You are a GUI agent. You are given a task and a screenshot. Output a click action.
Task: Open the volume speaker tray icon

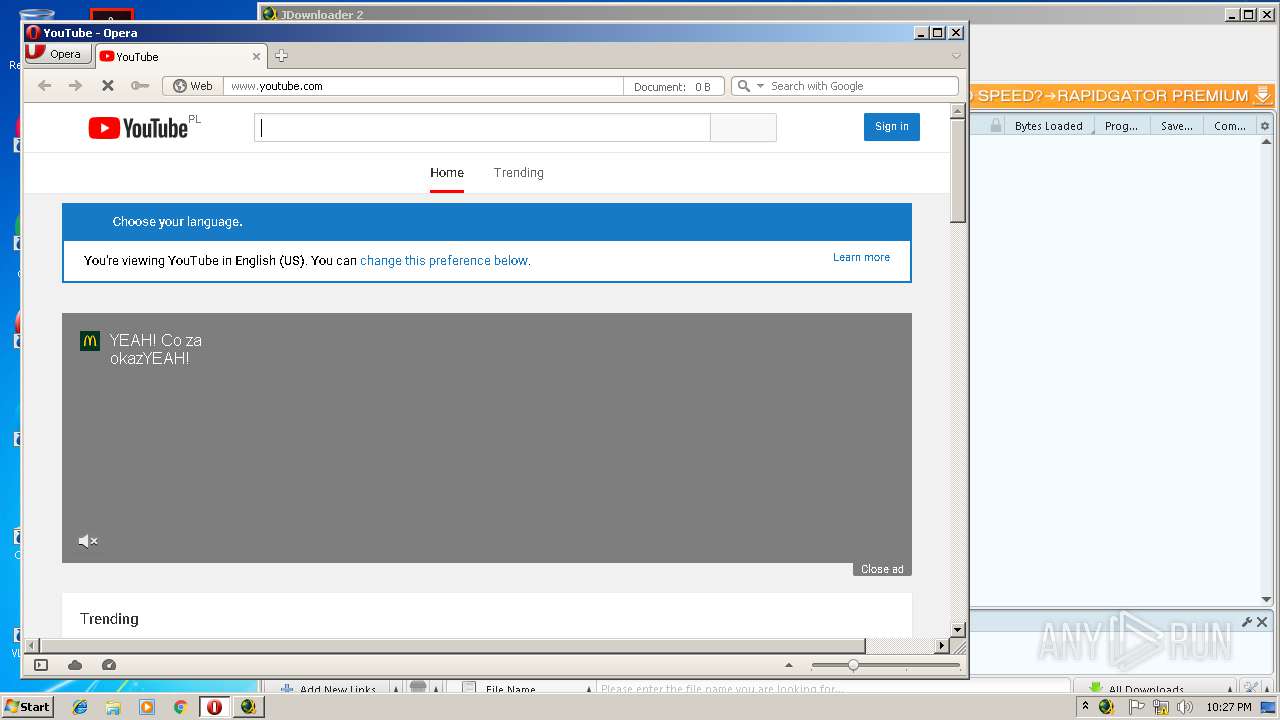1184,707
